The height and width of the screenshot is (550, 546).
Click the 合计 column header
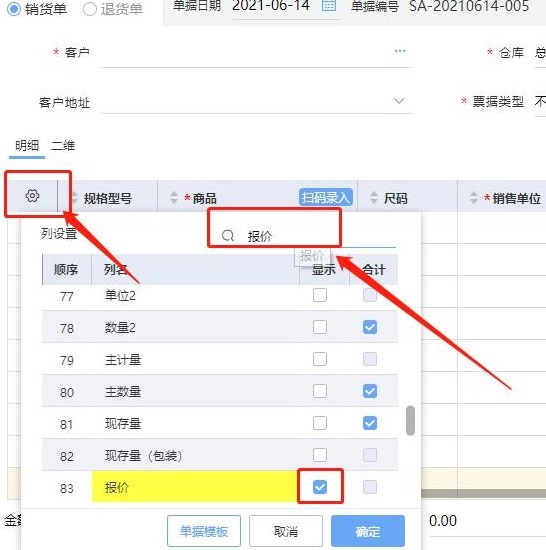click(374, 269)
